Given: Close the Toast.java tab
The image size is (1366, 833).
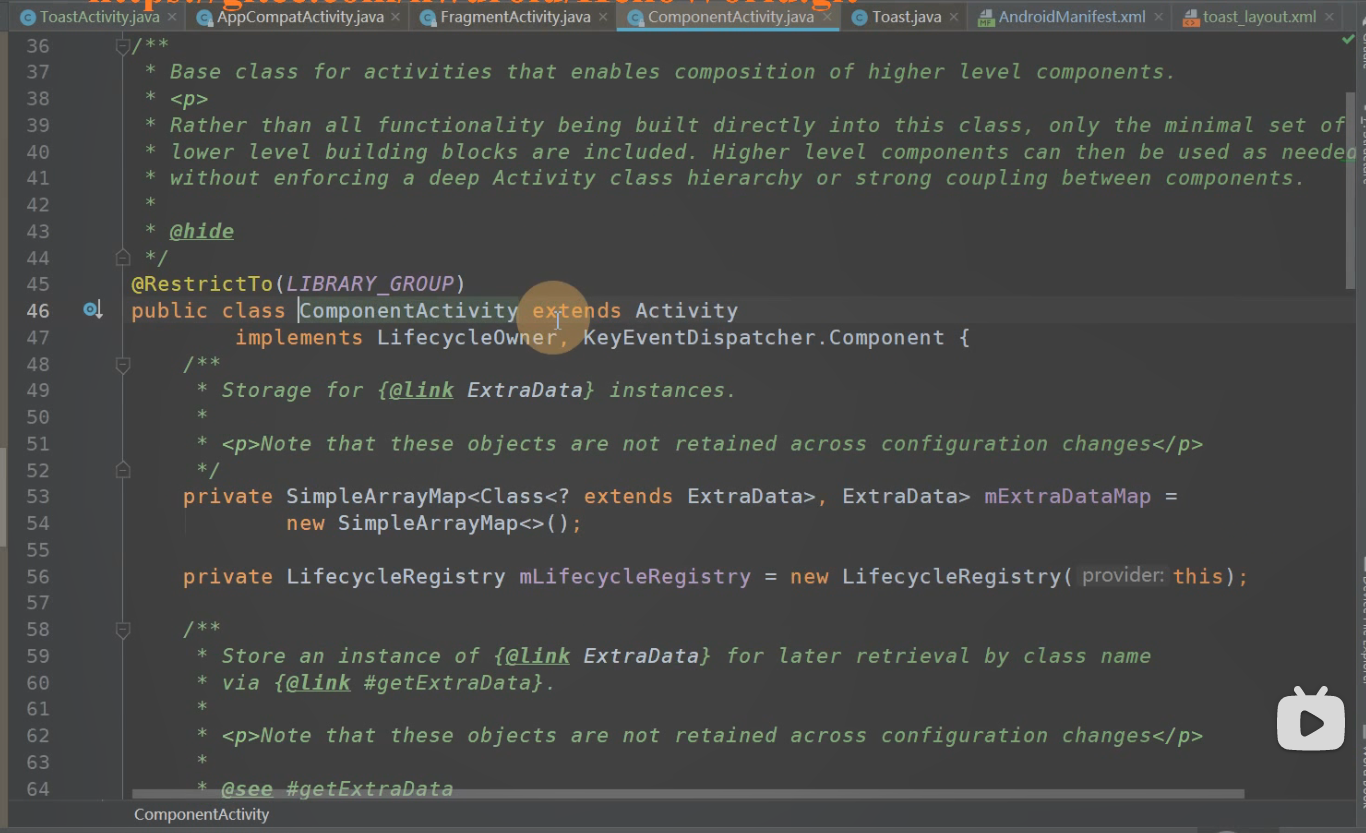Looking at the screenshot, I should pyautogui.click(x=953, y=17).
